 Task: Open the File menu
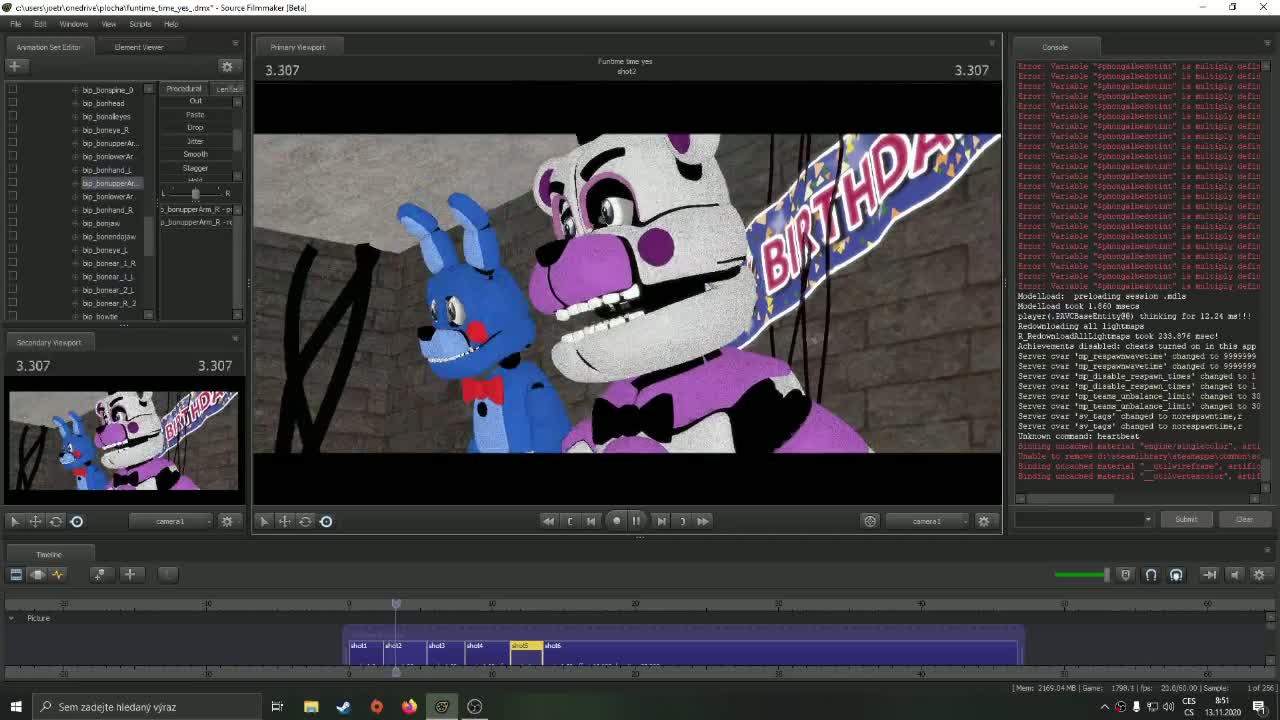16,24
